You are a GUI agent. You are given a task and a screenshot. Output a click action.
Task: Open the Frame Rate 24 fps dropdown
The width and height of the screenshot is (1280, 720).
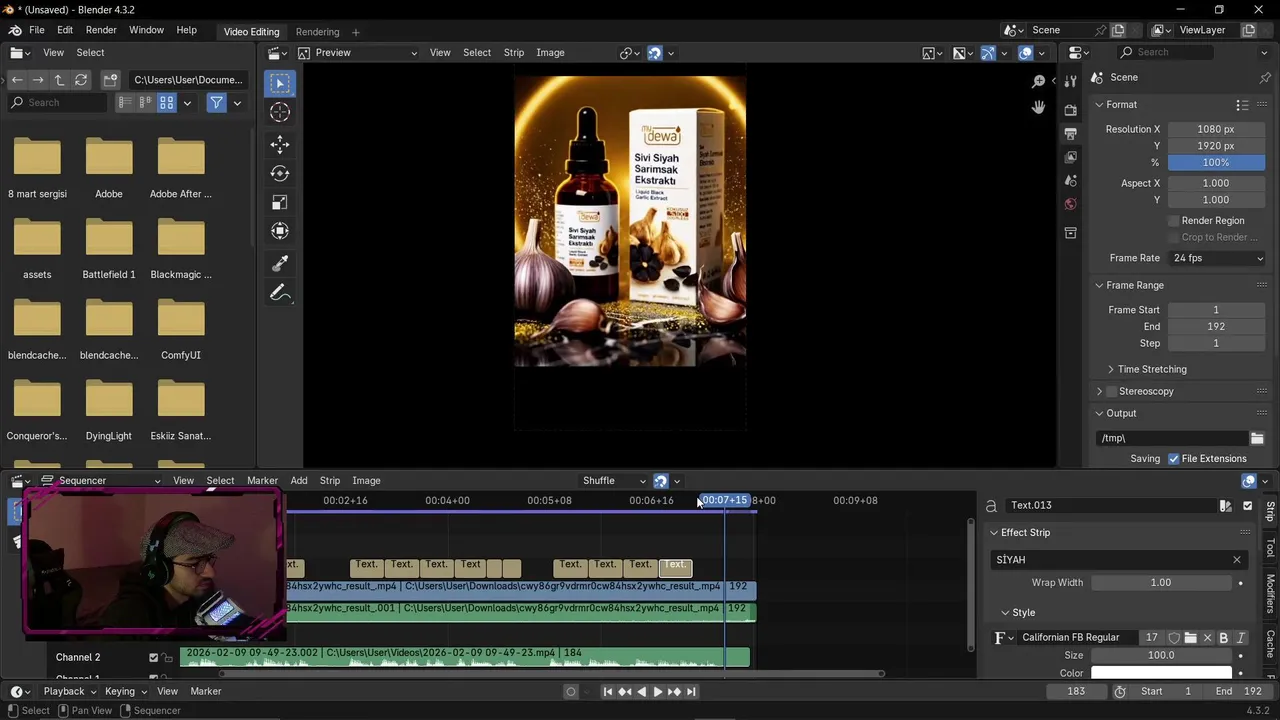[1217, 258]
